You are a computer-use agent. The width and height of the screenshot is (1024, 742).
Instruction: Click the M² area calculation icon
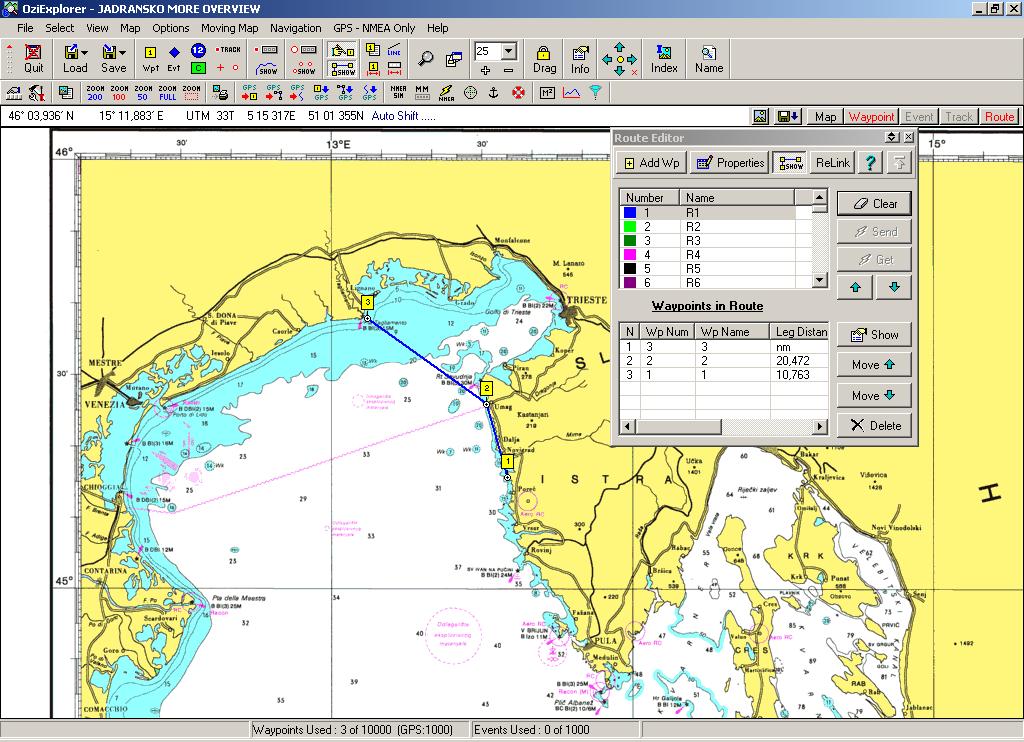(x=547, y=93)
